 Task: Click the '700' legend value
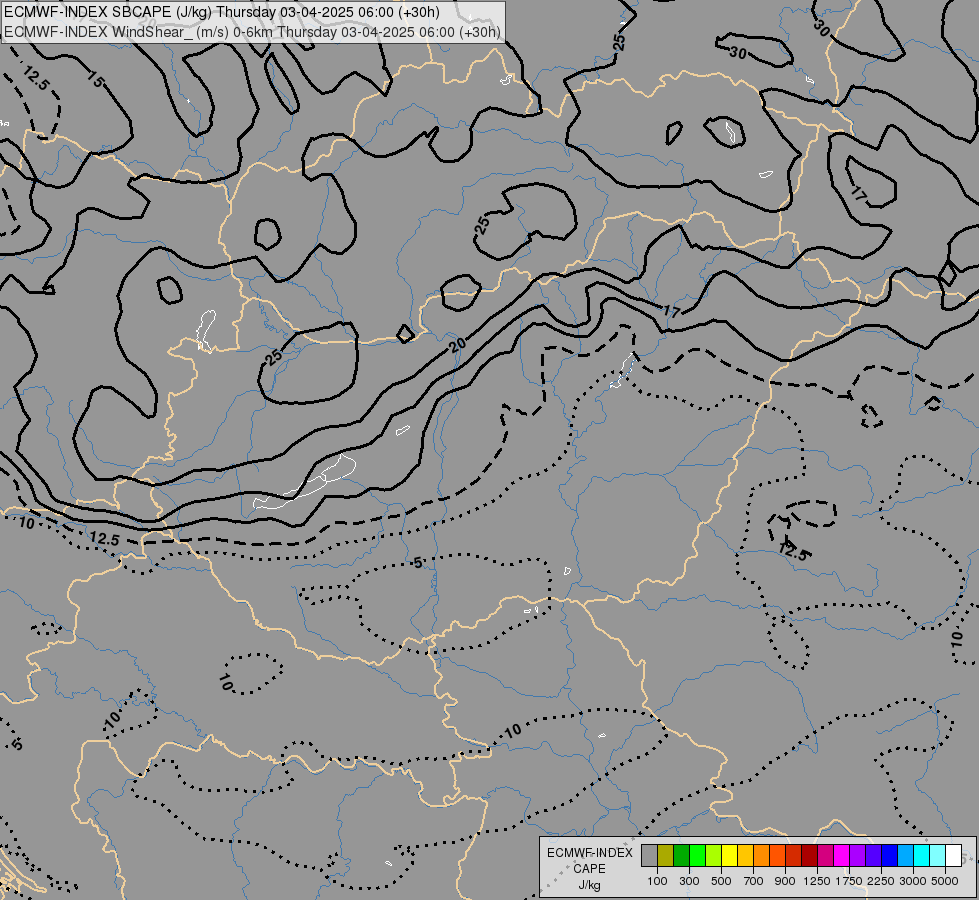point(754,881)
